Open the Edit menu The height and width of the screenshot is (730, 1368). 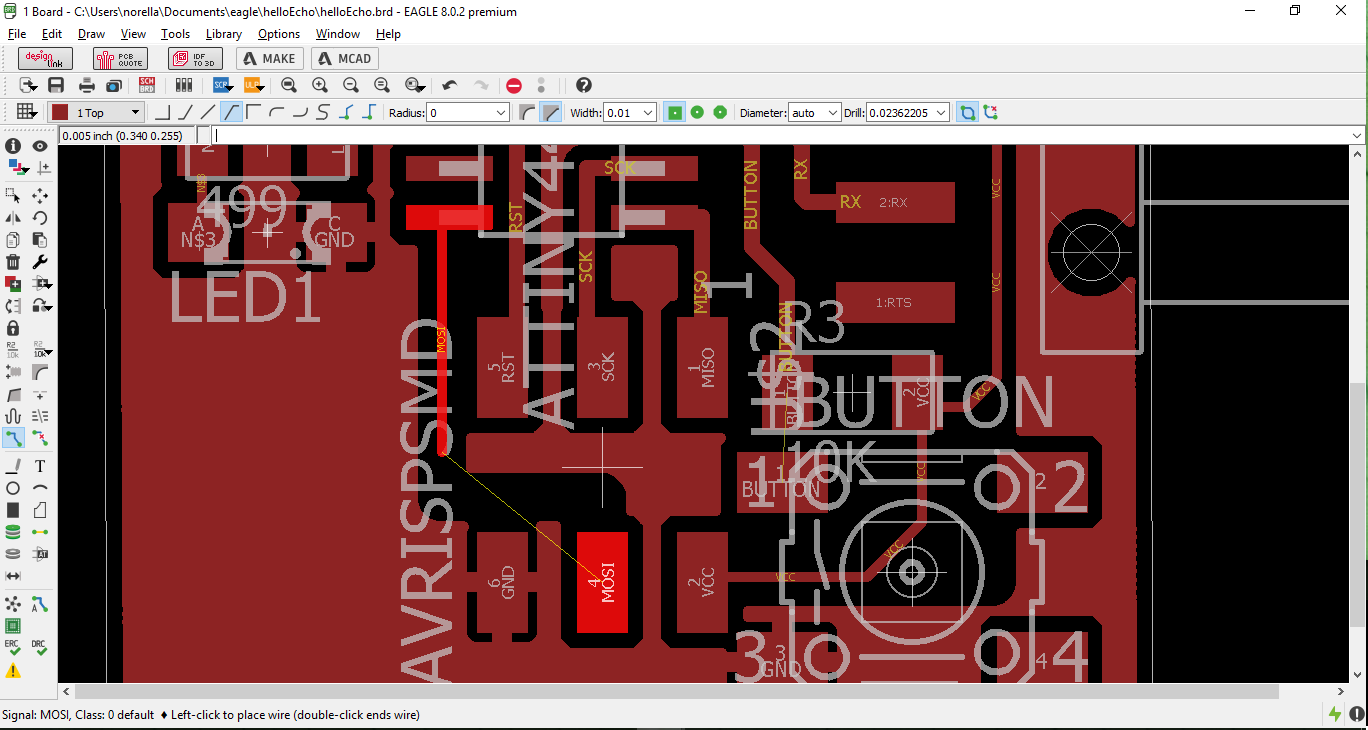pos(52,34)
